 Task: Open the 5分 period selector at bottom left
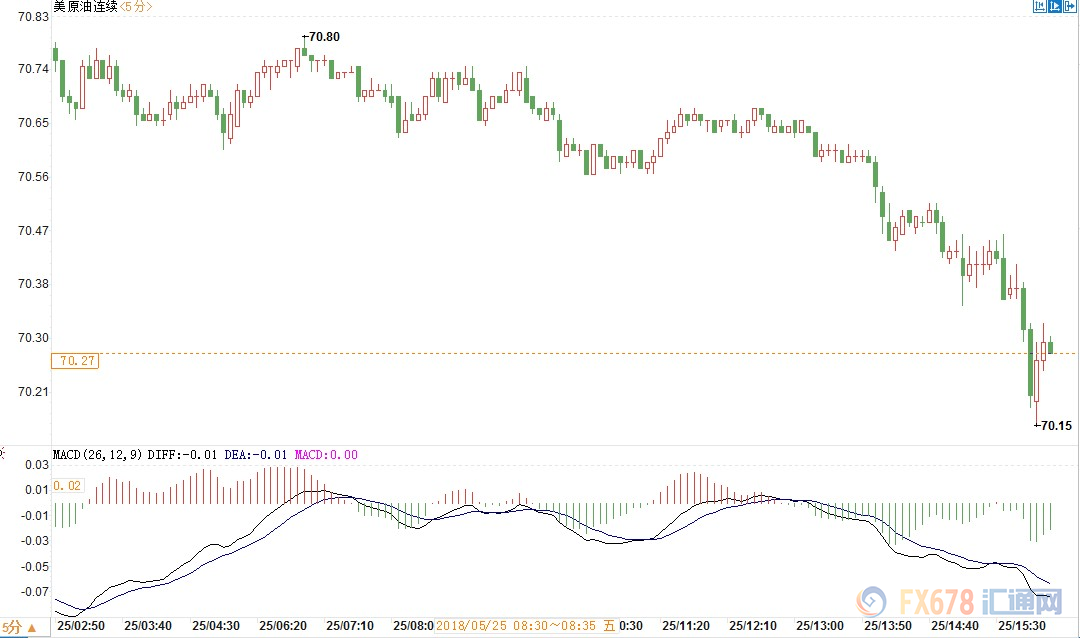point(19,627)
